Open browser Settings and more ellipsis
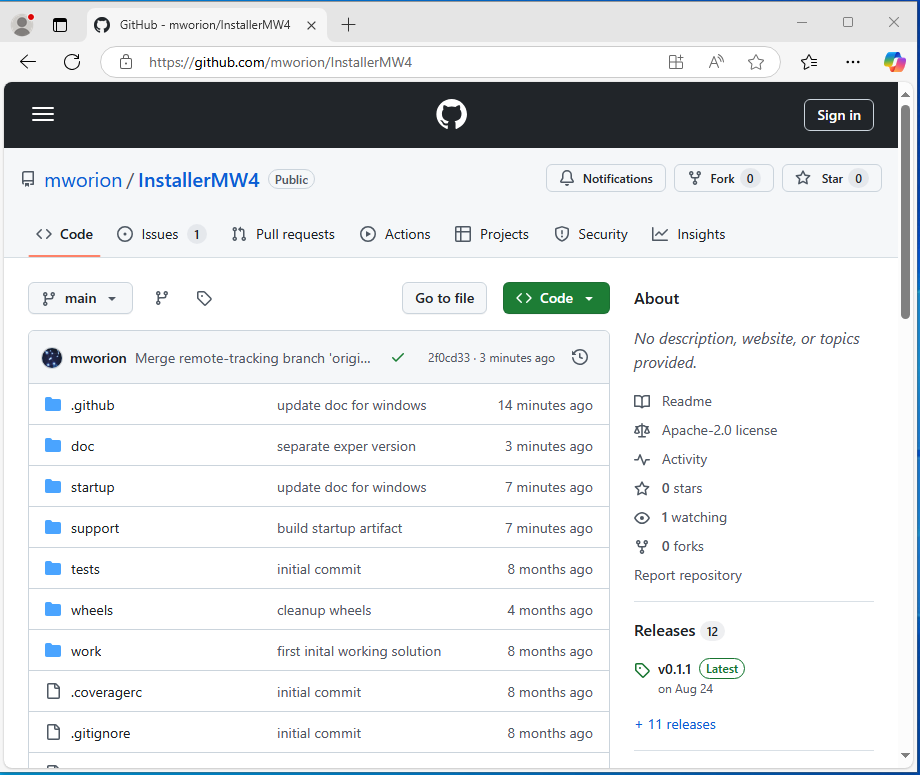This screenshot has height=775, width=920. 853,62
